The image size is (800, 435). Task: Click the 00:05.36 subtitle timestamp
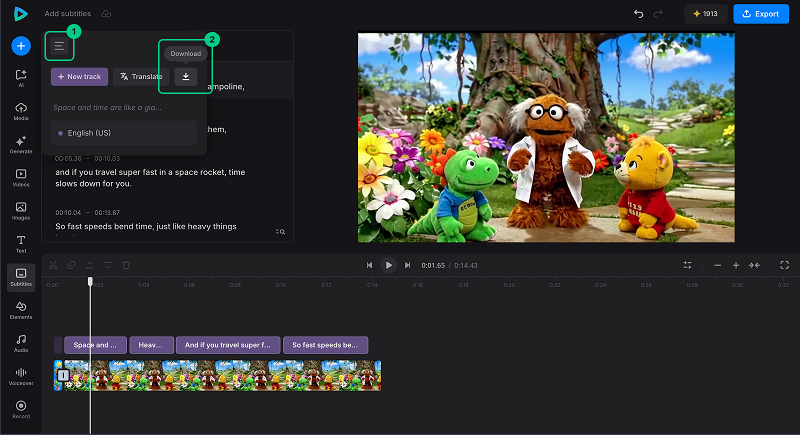tap(68, 159)
